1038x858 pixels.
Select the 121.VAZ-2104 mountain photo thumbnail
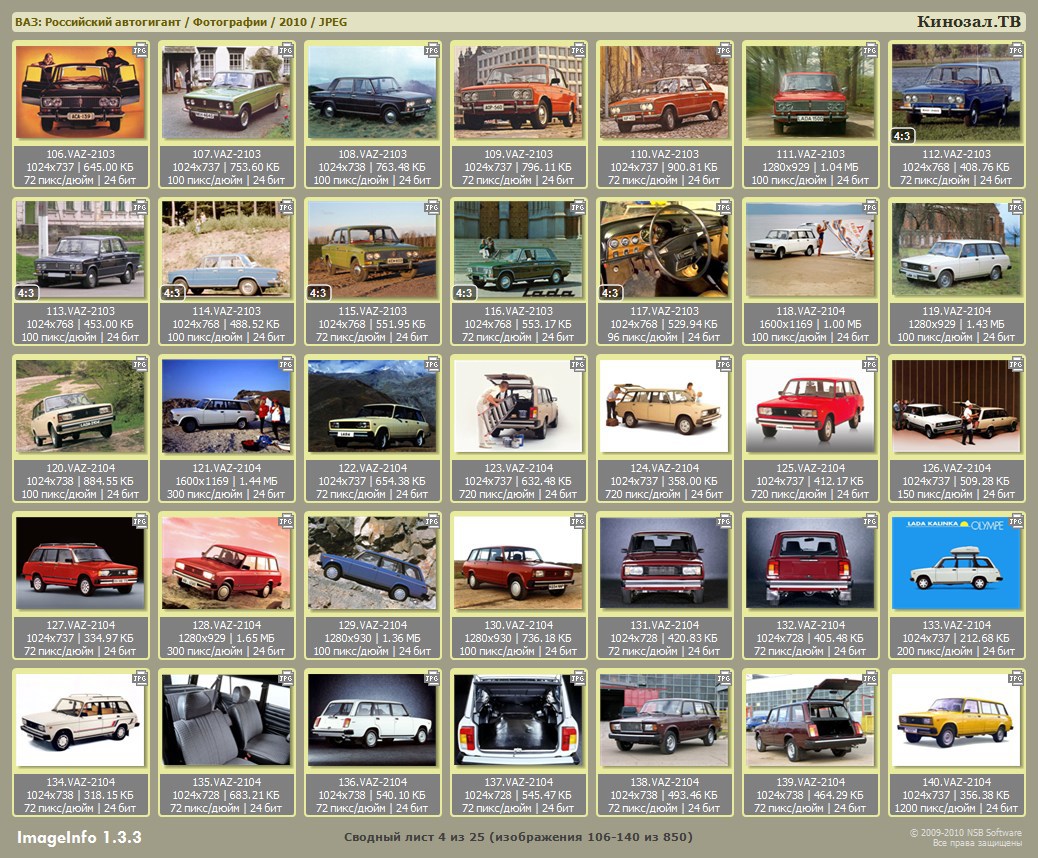tap(226, 406)
